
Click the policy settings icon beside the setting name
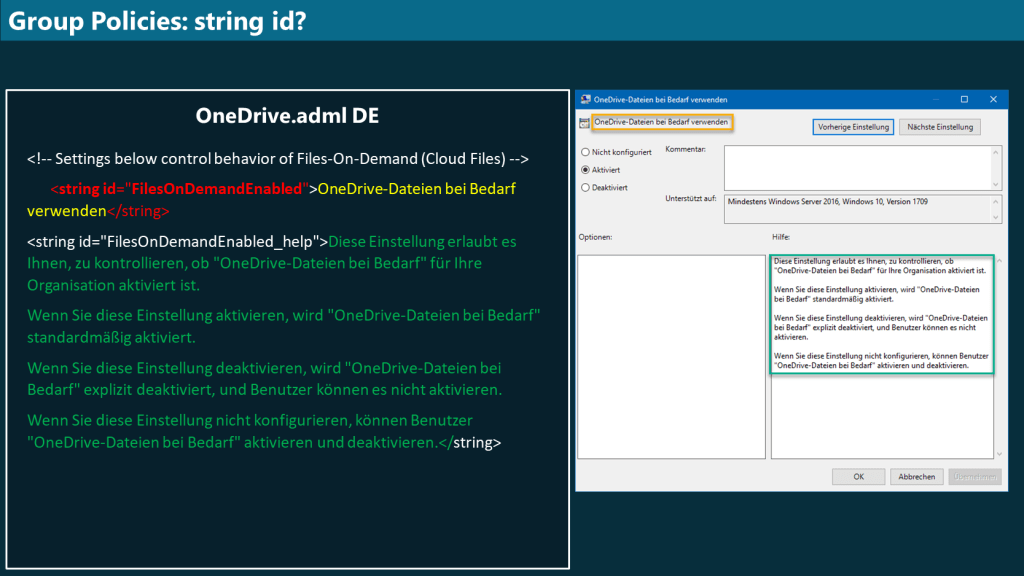tap(583, 121)
